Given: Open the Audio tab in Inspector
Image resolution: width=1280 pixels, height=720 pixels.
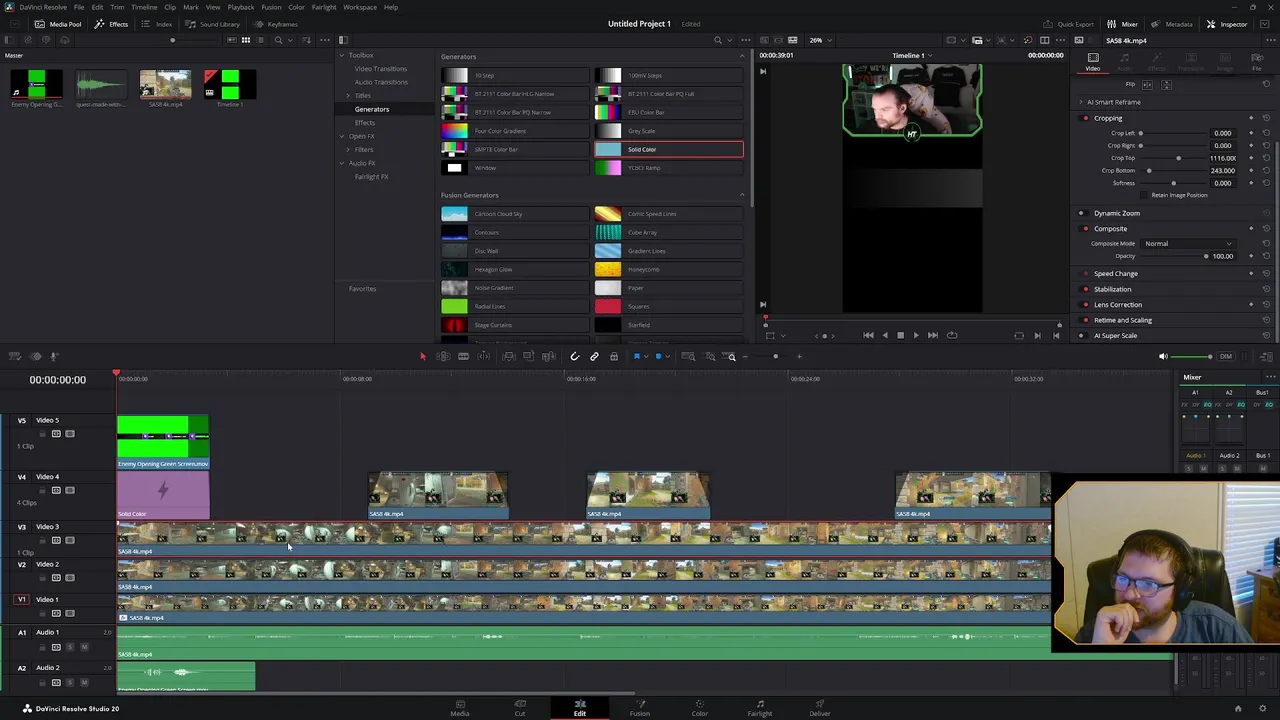Looking at the screenshot, I should pos(1125,62).
